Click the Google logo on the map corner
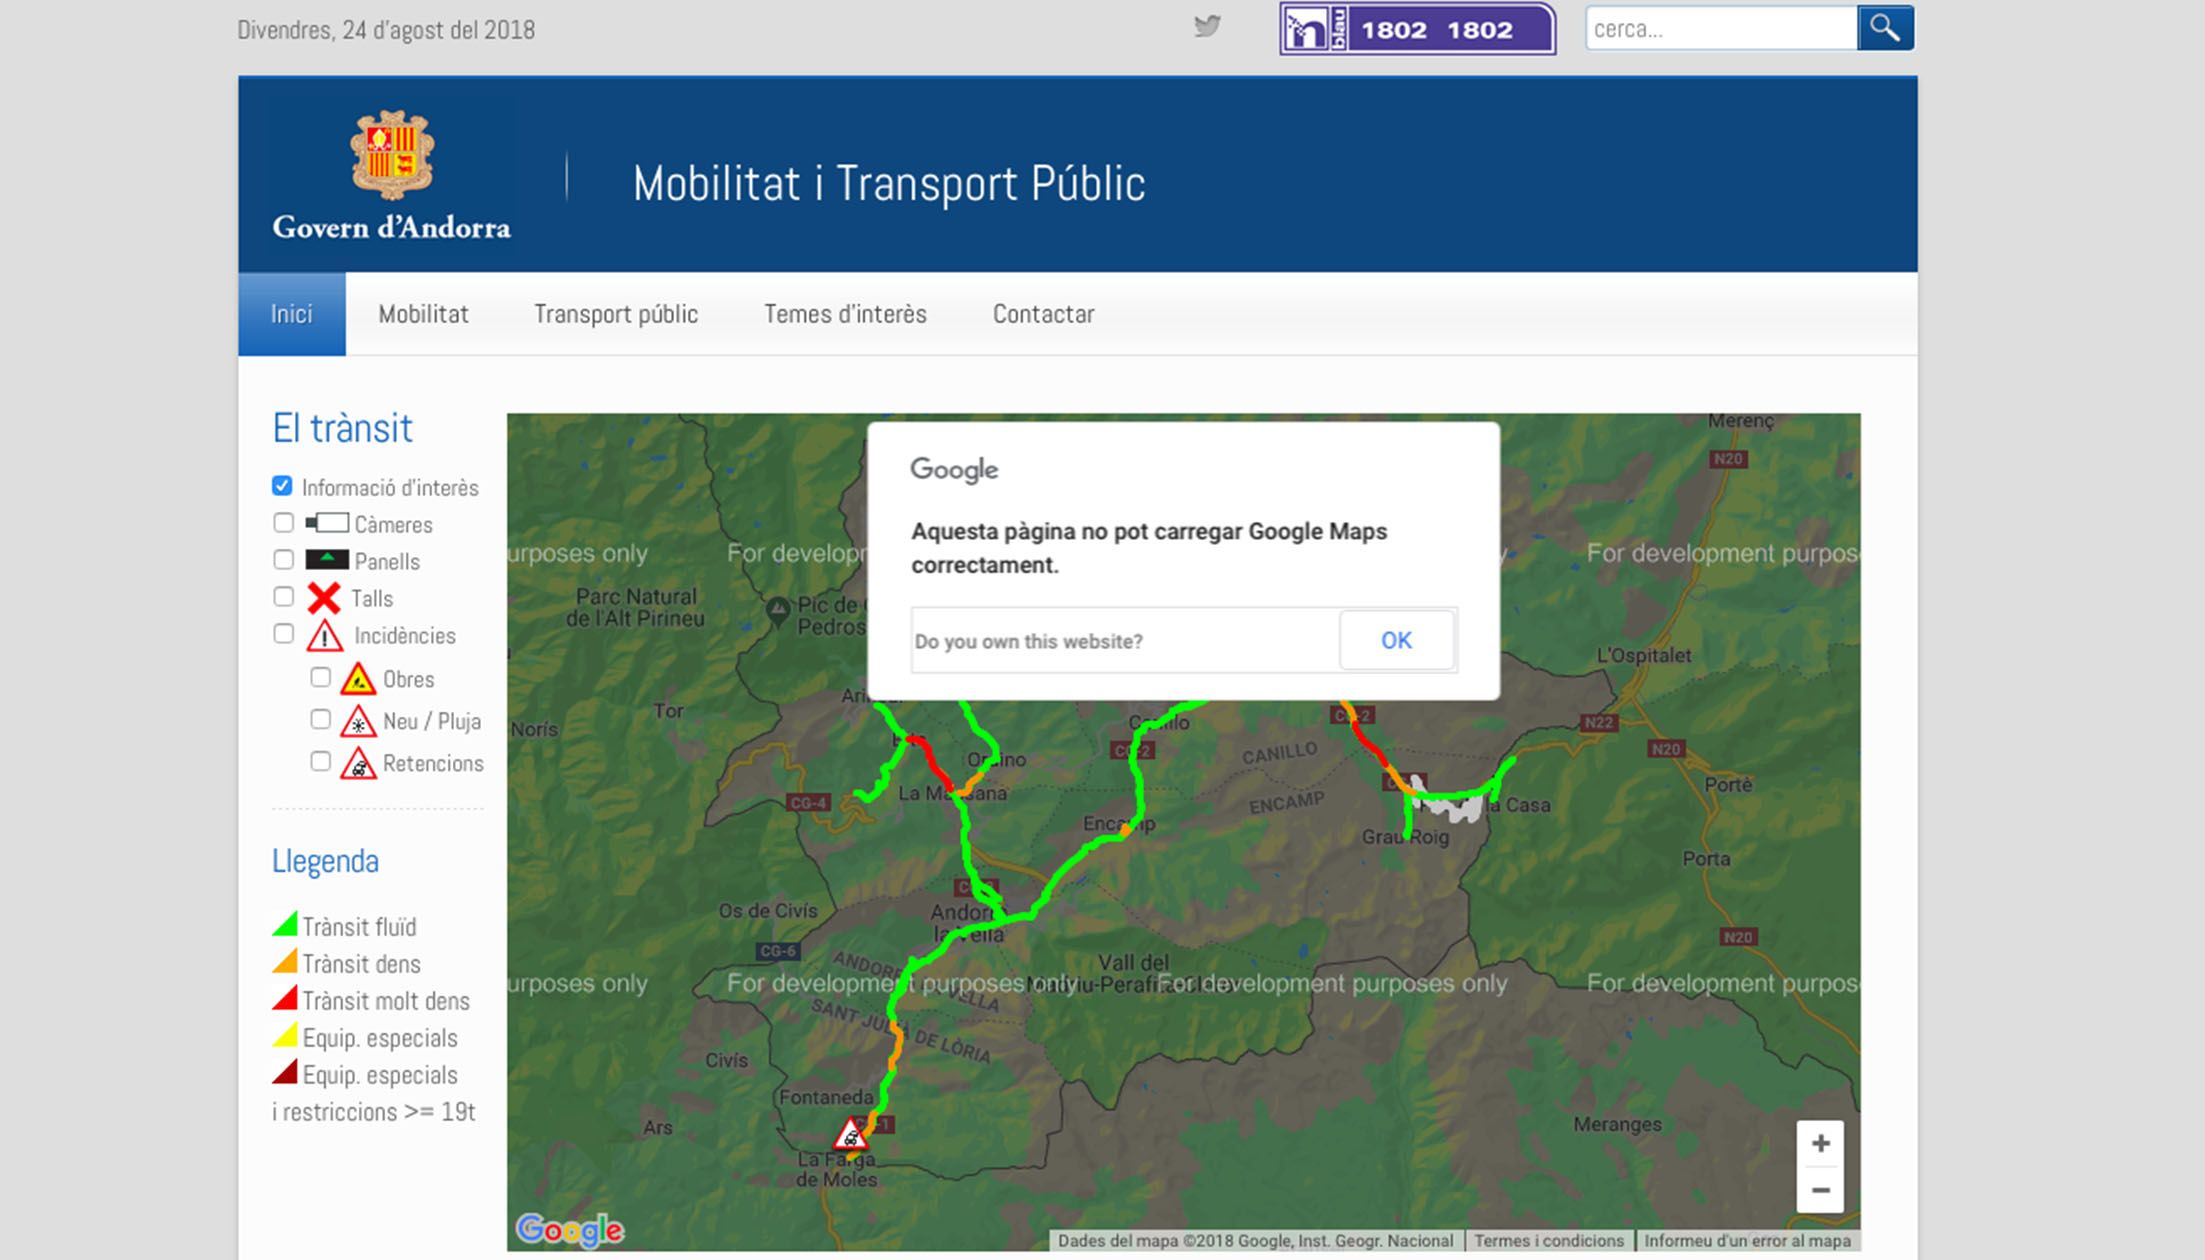 click(569, 1229)
